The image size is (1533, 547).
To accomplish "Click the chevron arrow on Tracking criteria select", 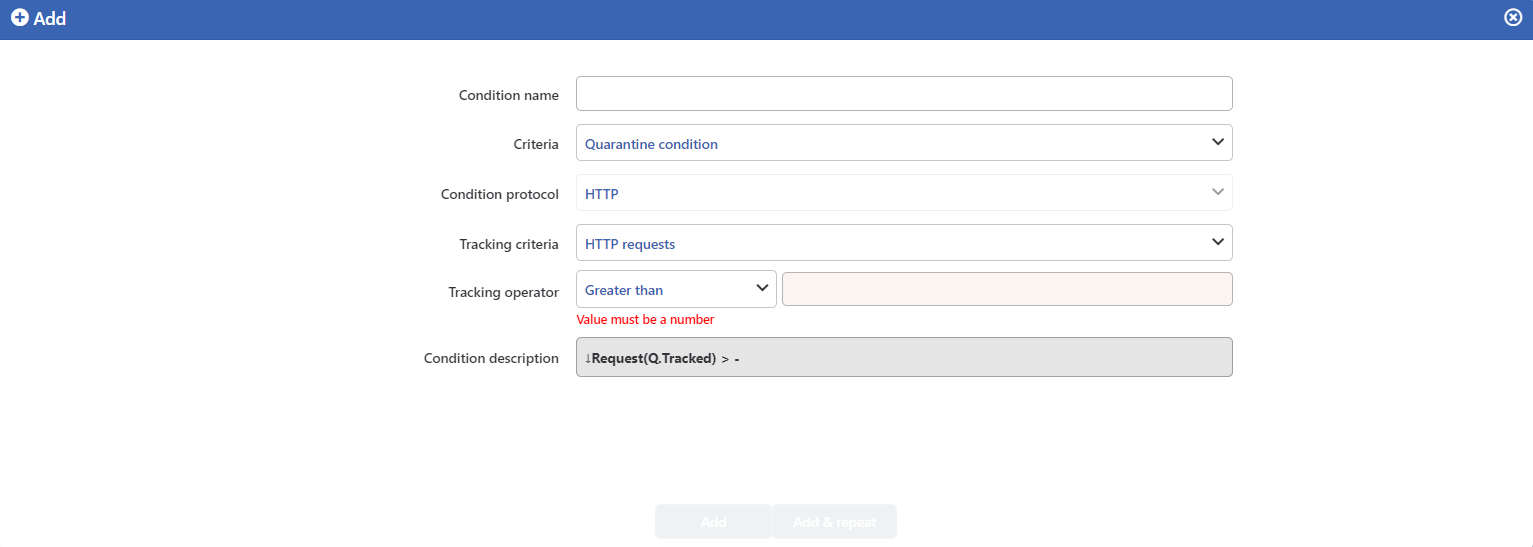I will [1217, 242].
